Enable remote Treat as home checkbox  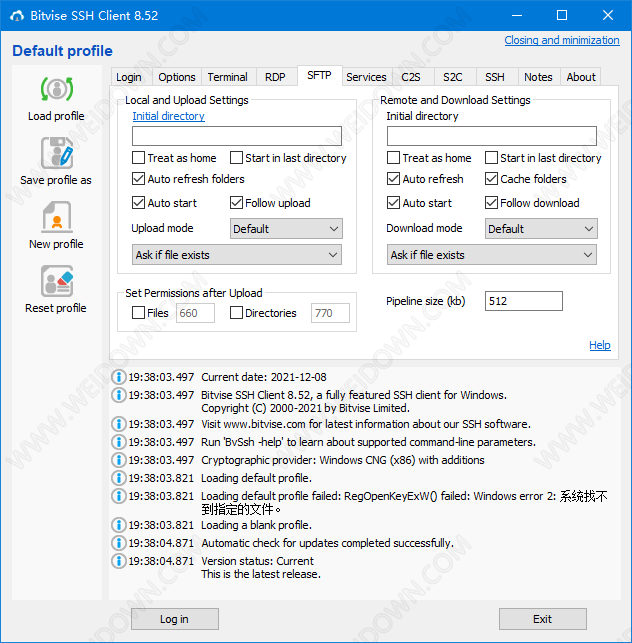point(393,158)
